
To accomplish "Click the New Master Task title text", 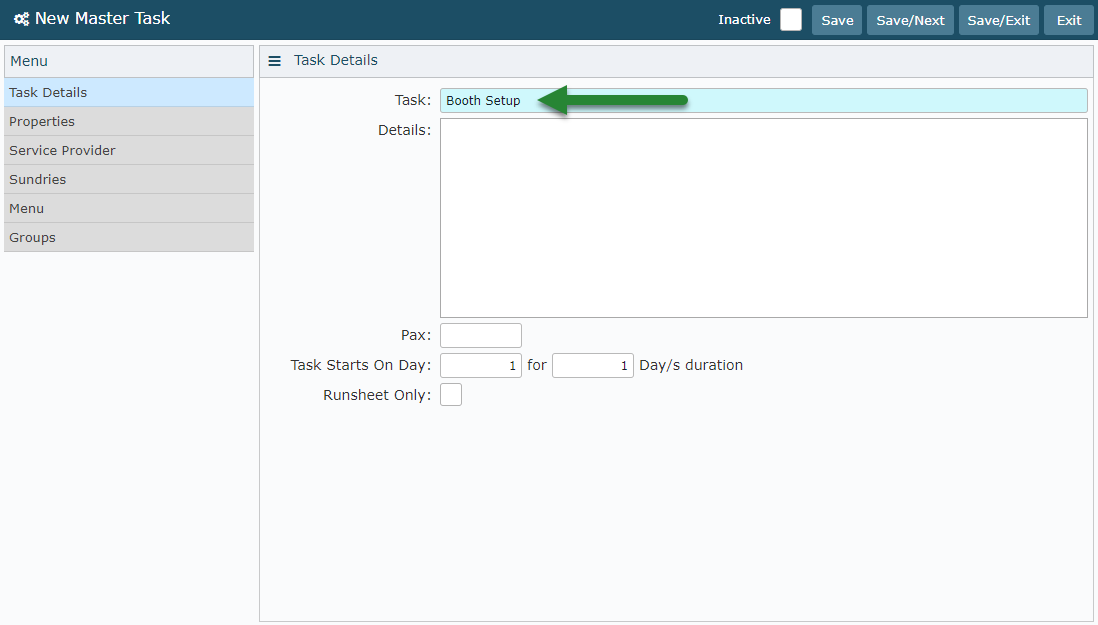I will (x=102, y=19).
